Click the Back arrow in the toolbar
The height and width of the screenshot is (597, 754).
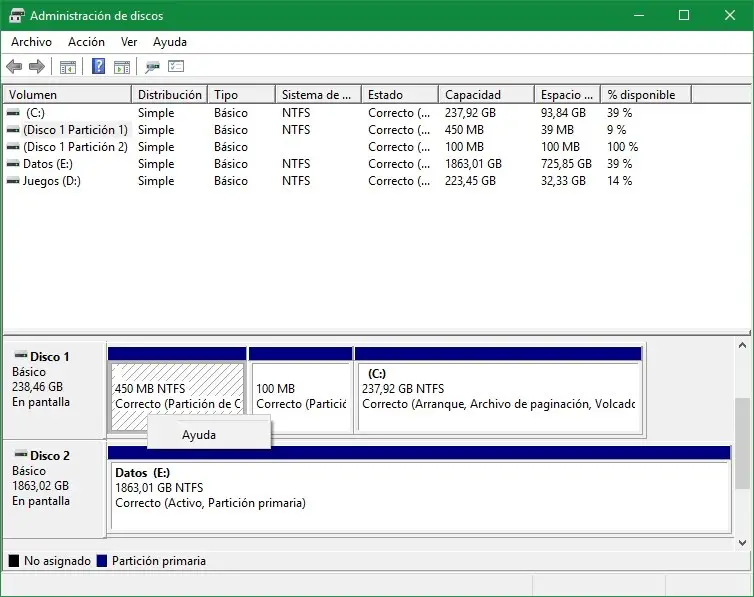point(14,67)
